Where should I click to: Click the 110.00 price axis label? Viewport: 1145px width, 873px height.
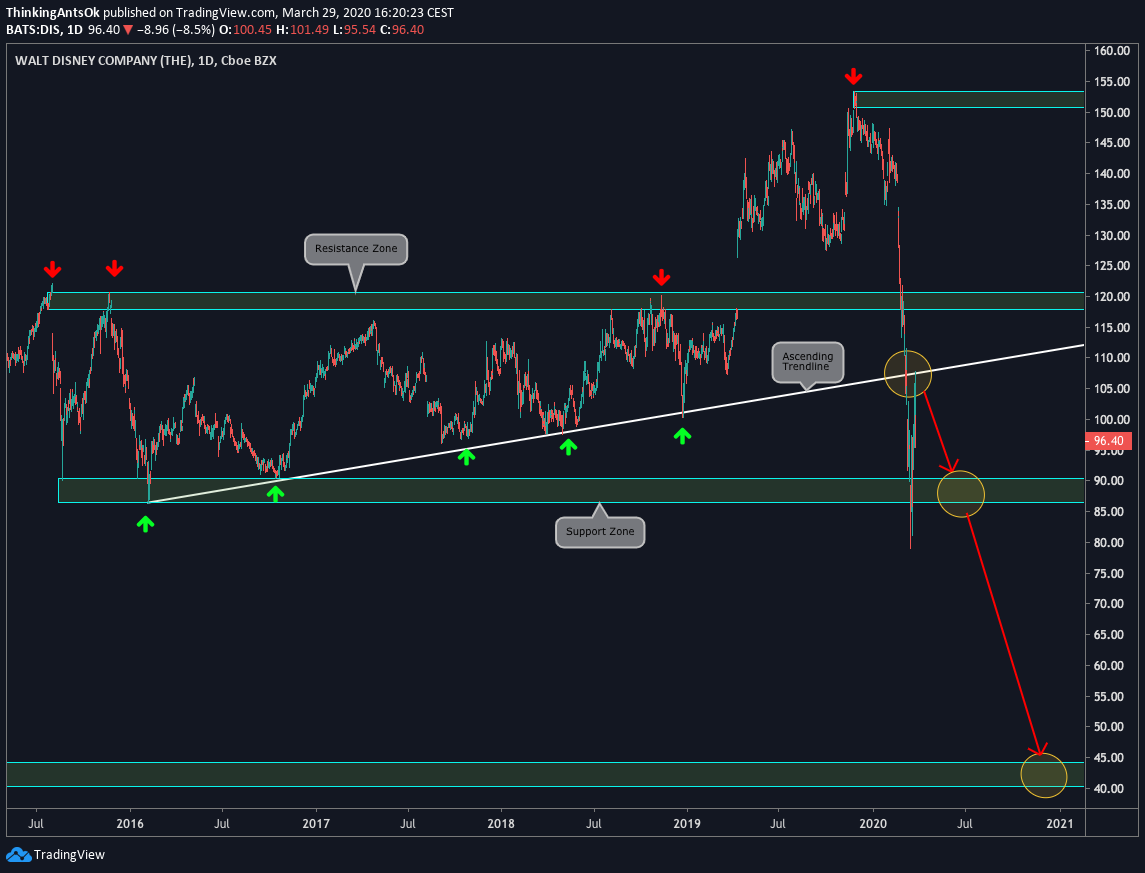[x=1112, y=358]
